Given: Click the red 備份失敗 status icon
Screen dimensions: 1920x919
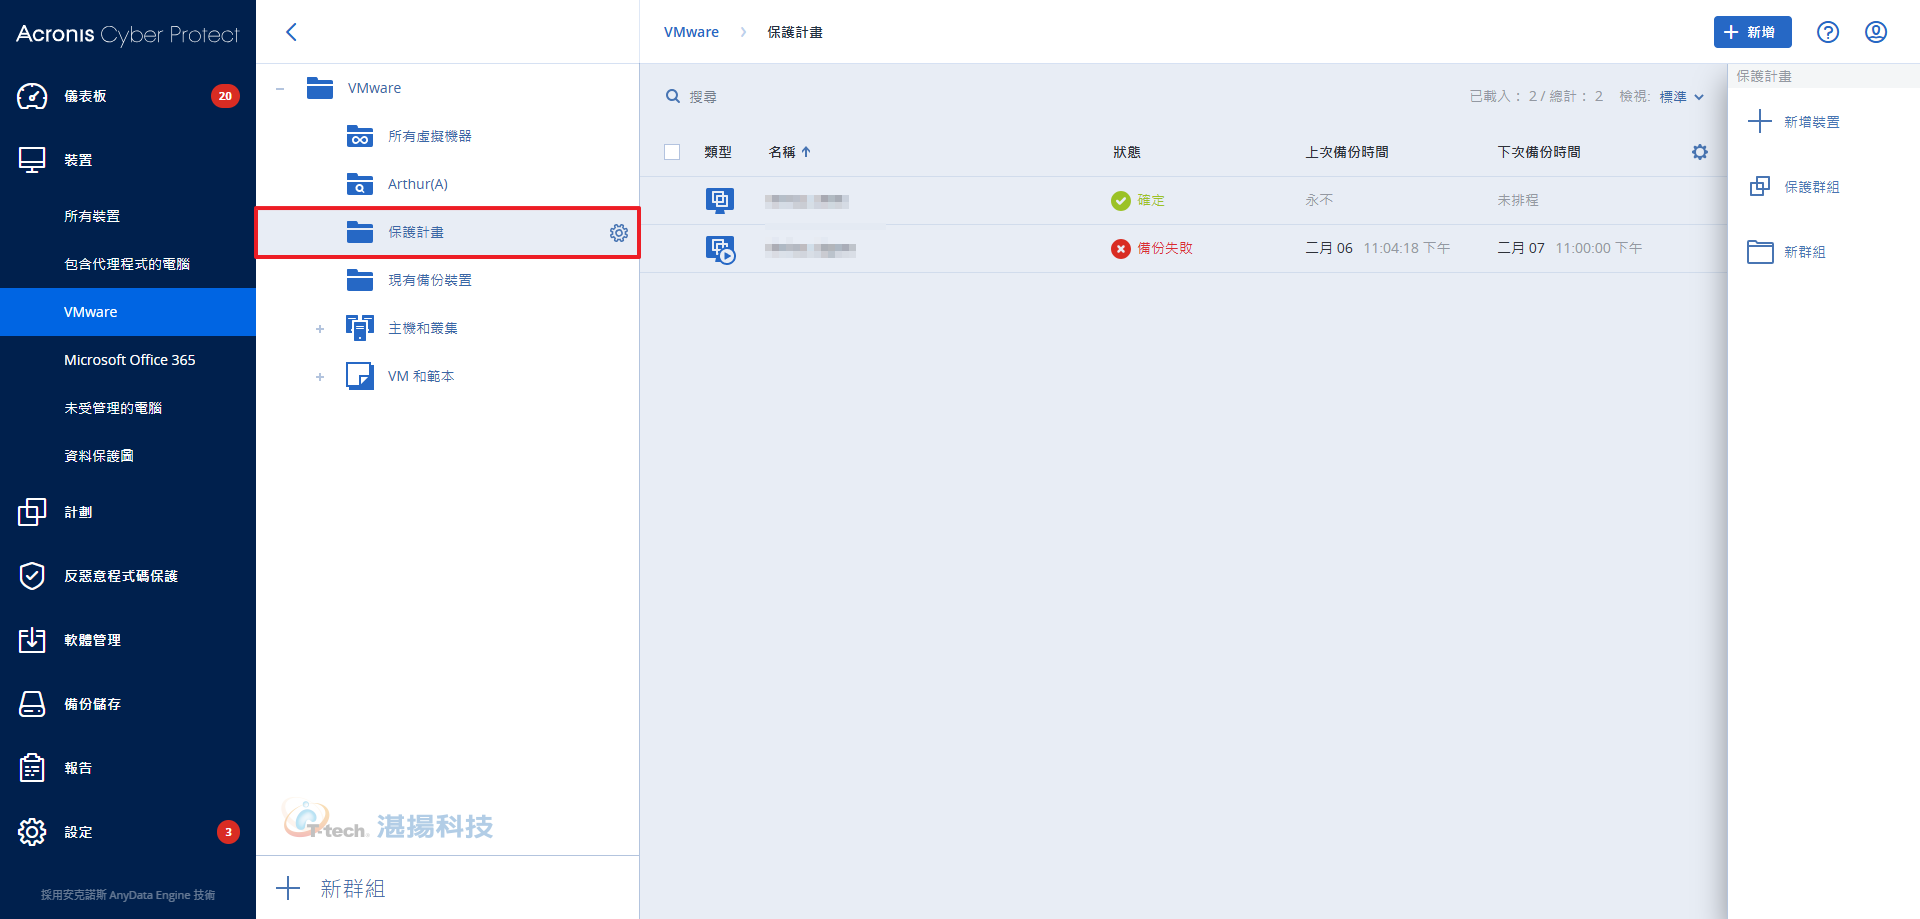Looking at the screenshot, I should point(1121,249).
